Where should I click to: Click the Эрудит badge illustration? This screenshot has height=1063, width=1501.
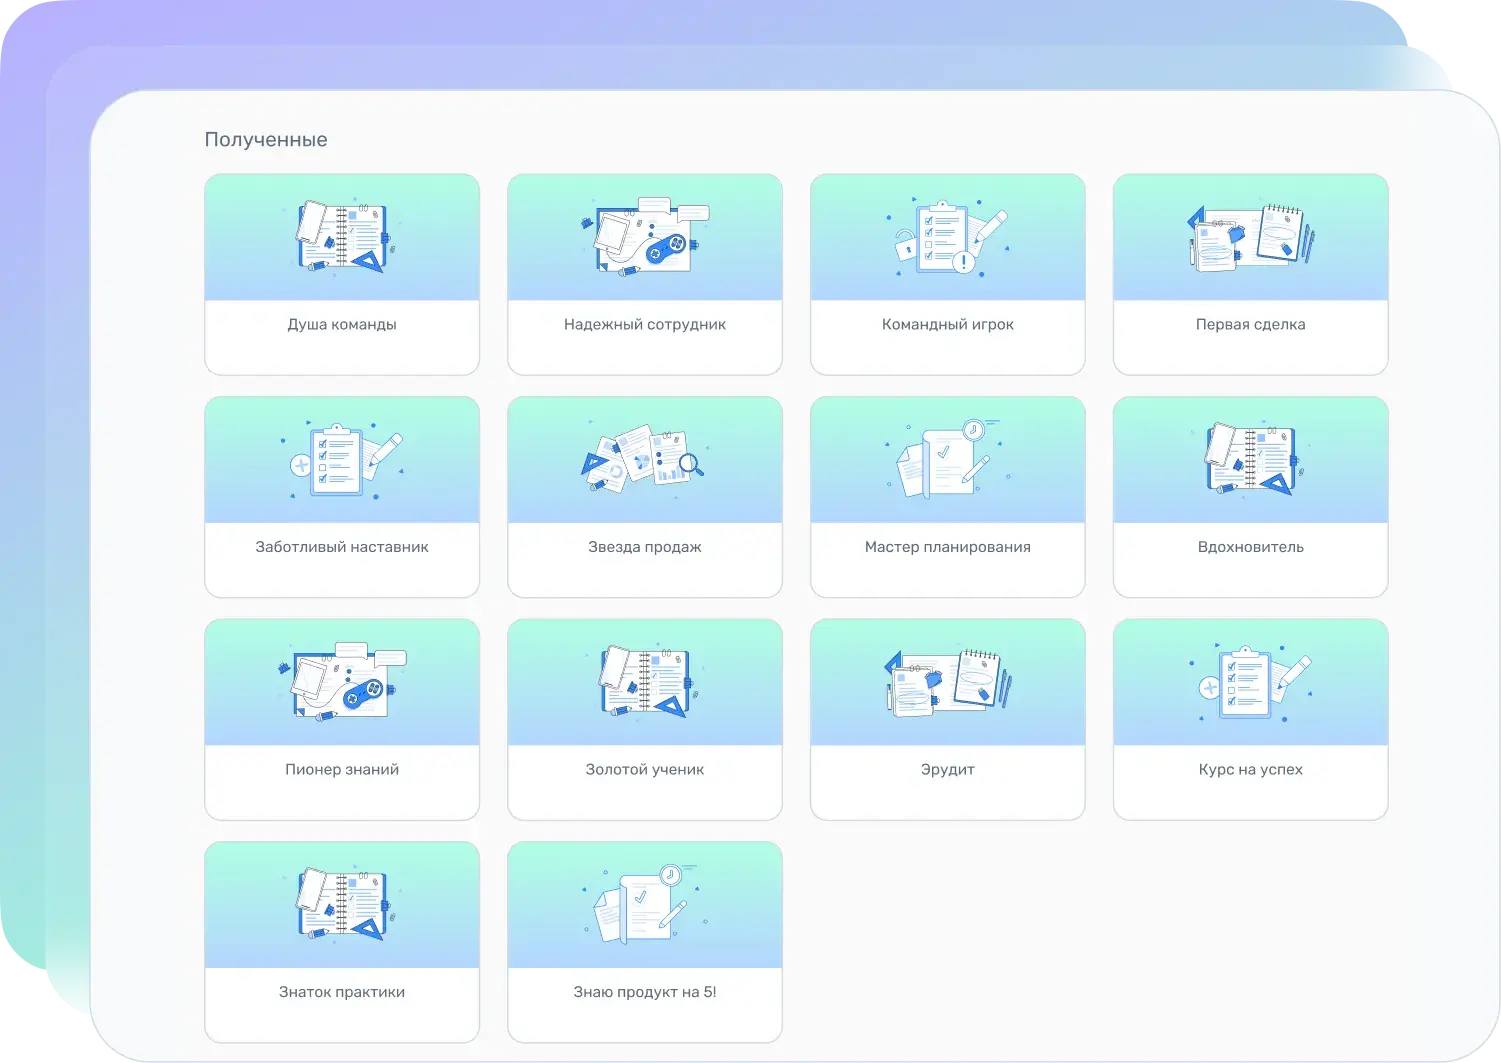(x=948, y=682)
